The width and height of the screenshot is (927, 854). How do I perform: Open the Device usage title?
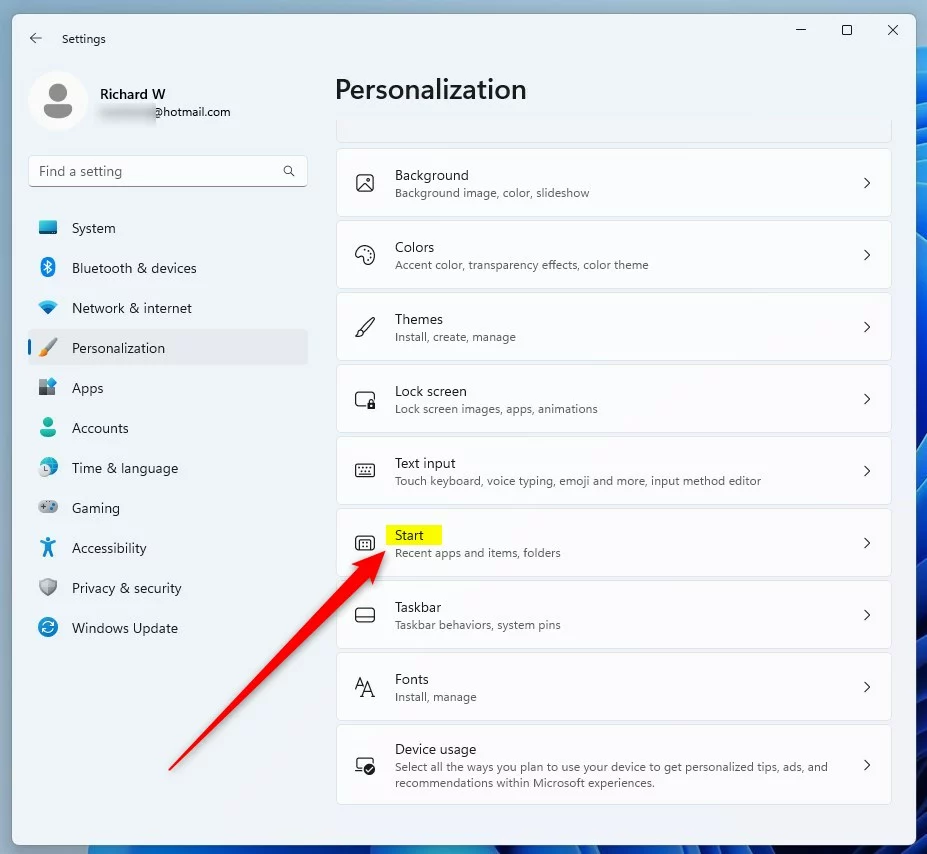436,749
